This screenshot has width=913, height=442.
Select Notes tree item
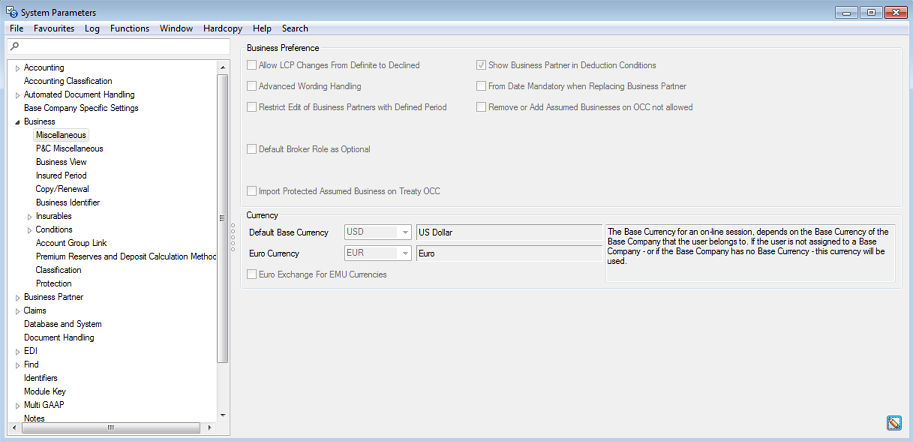(34, 418)
